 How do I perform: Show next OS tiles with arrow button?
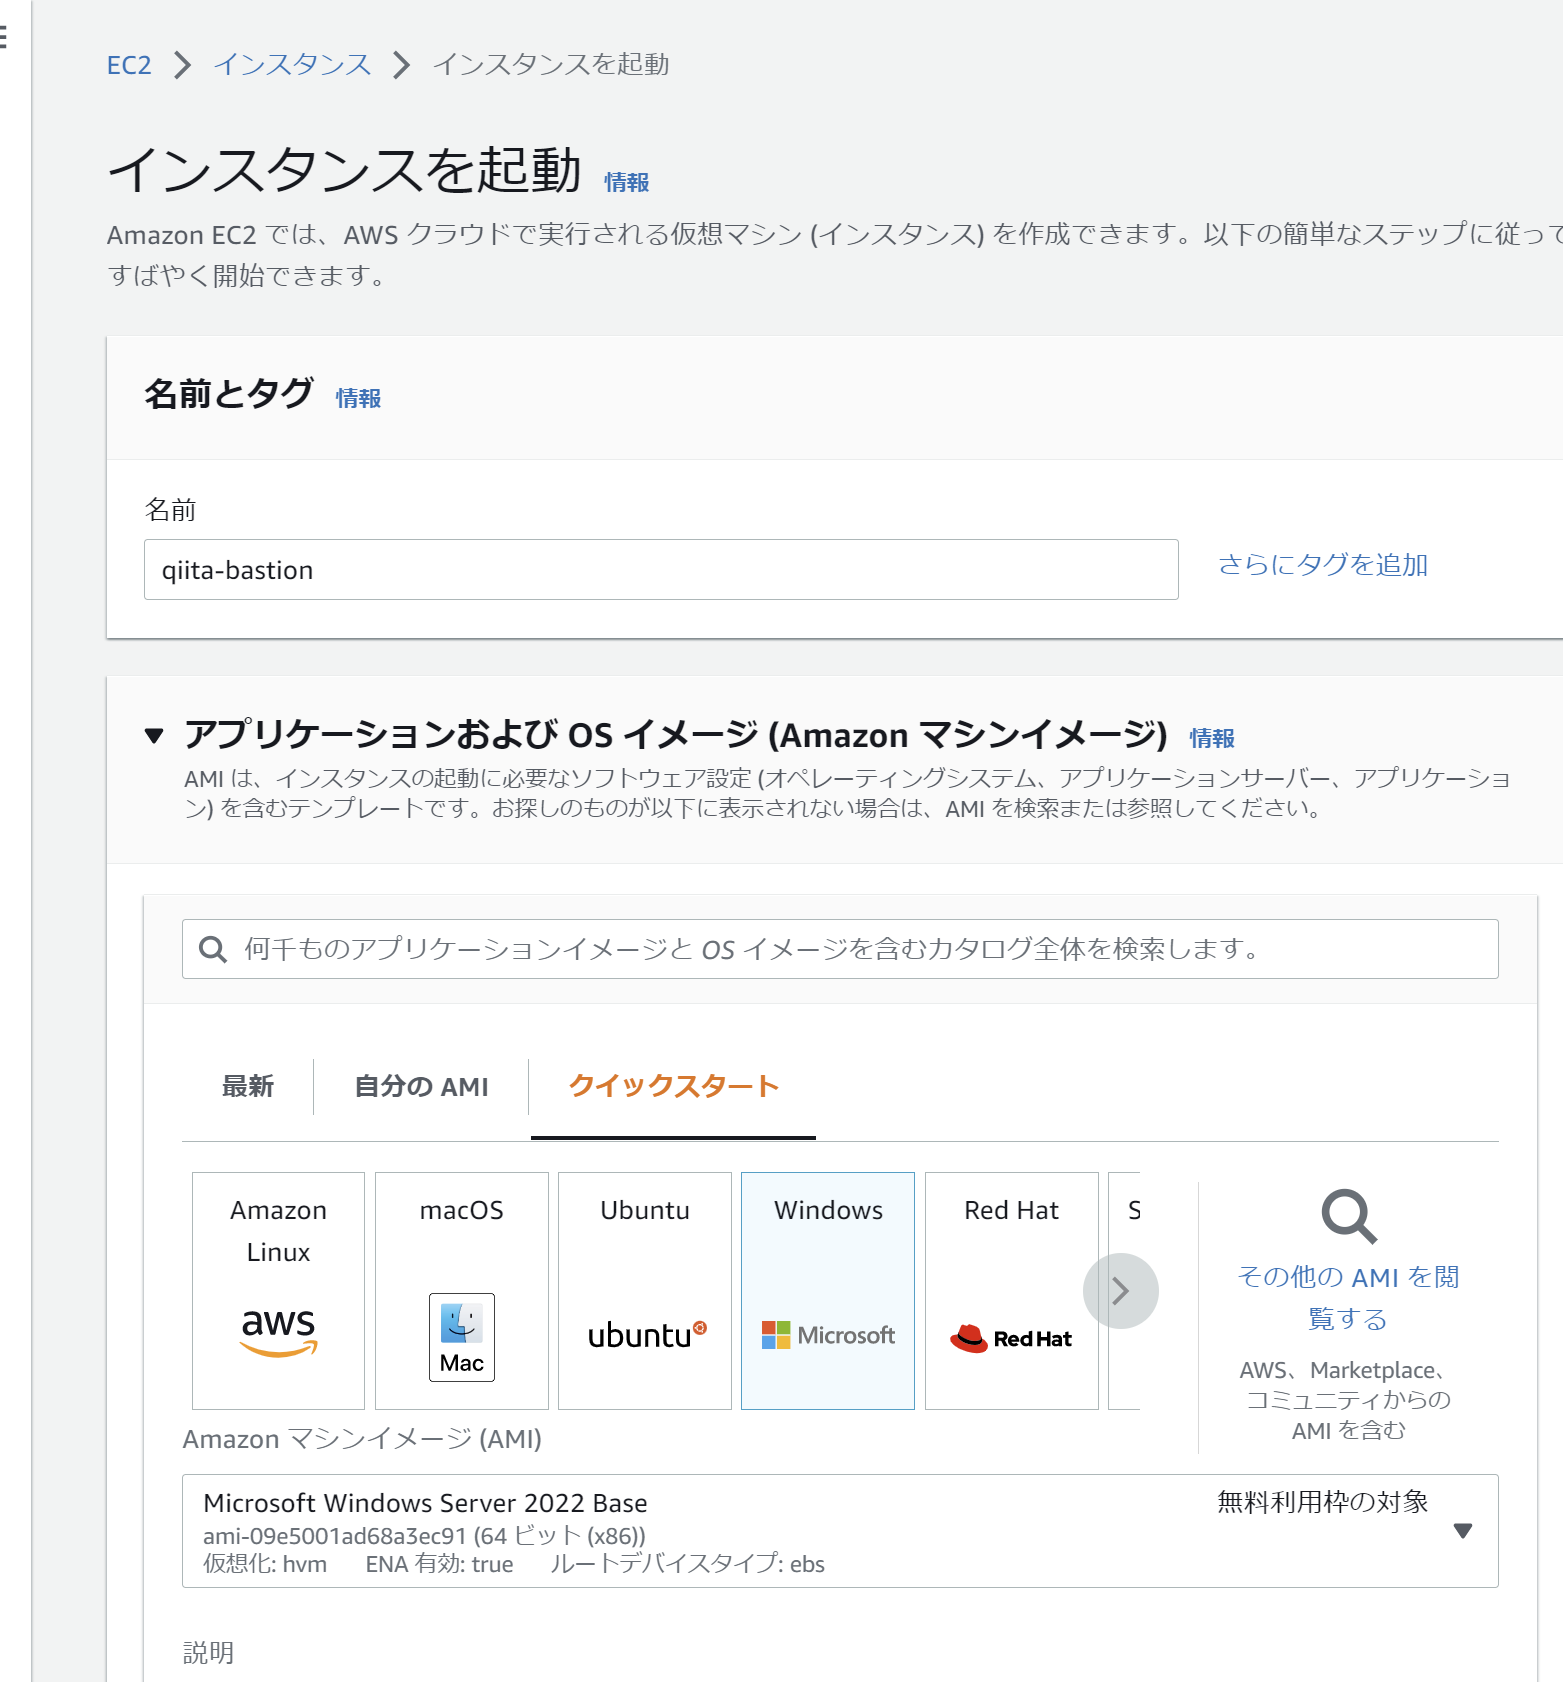(x=1121, y=1291)
